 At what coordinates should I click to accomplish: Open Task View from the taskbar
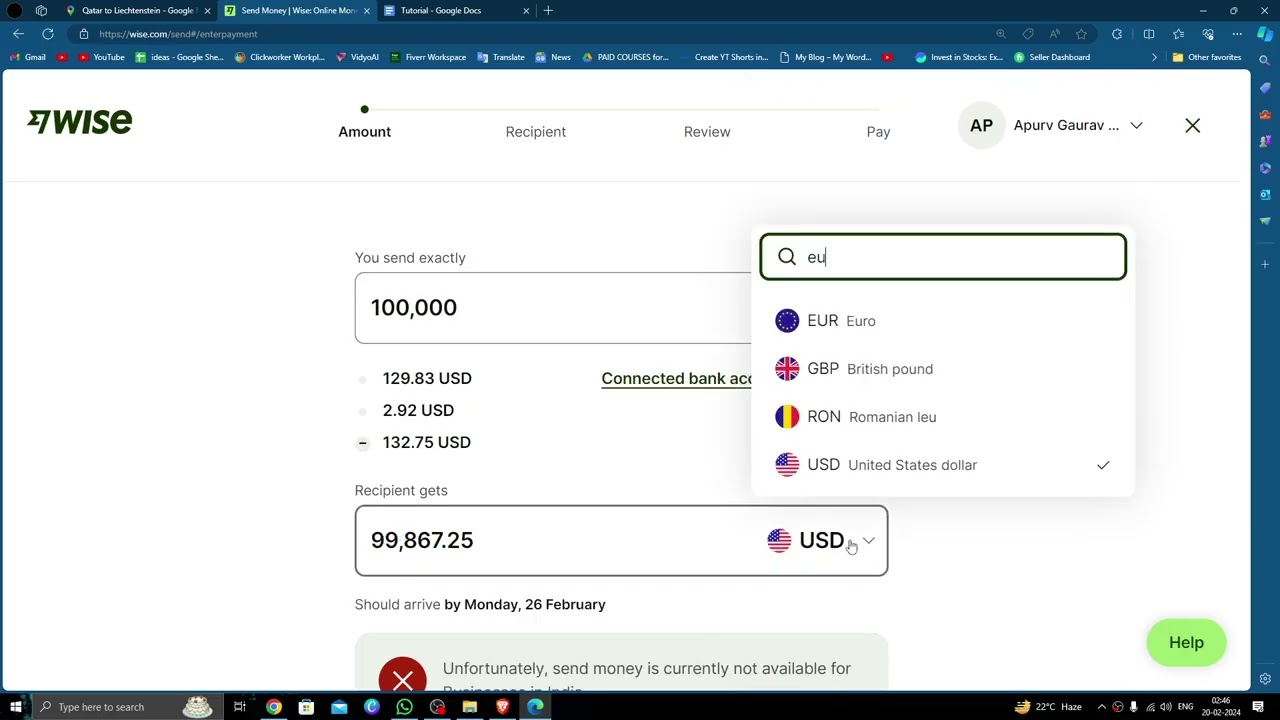240,707
